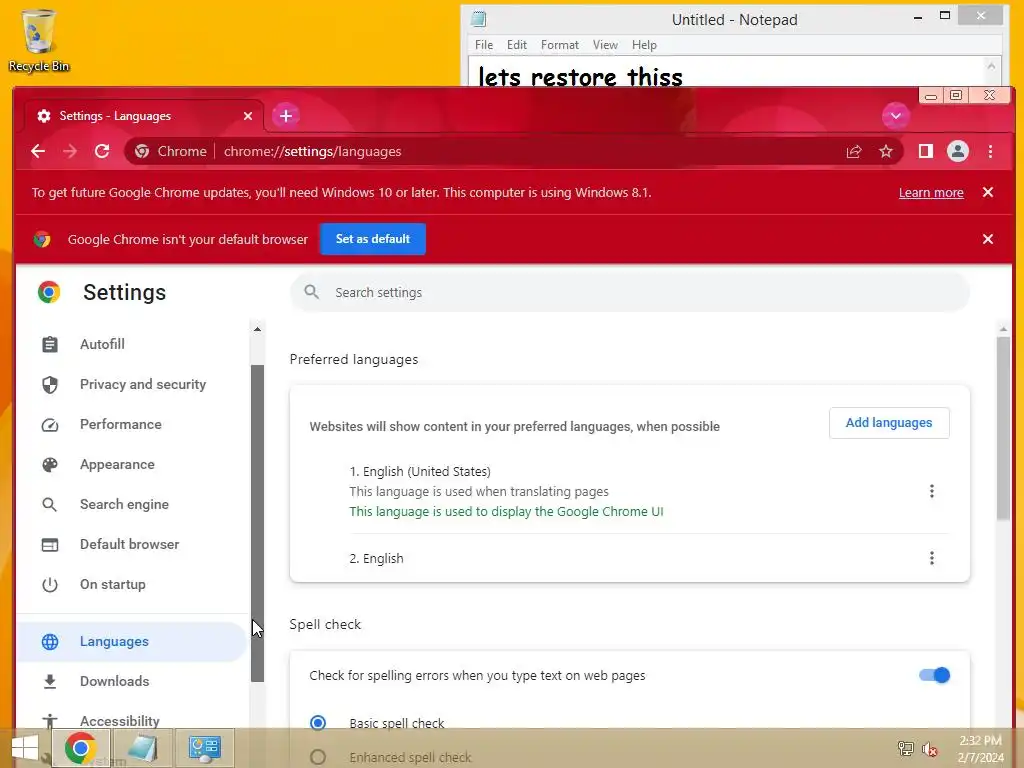The height and width of the screenshot is (768, 1024).
Task: Open Chrome three-dot main menu
Action: (990, 152)
